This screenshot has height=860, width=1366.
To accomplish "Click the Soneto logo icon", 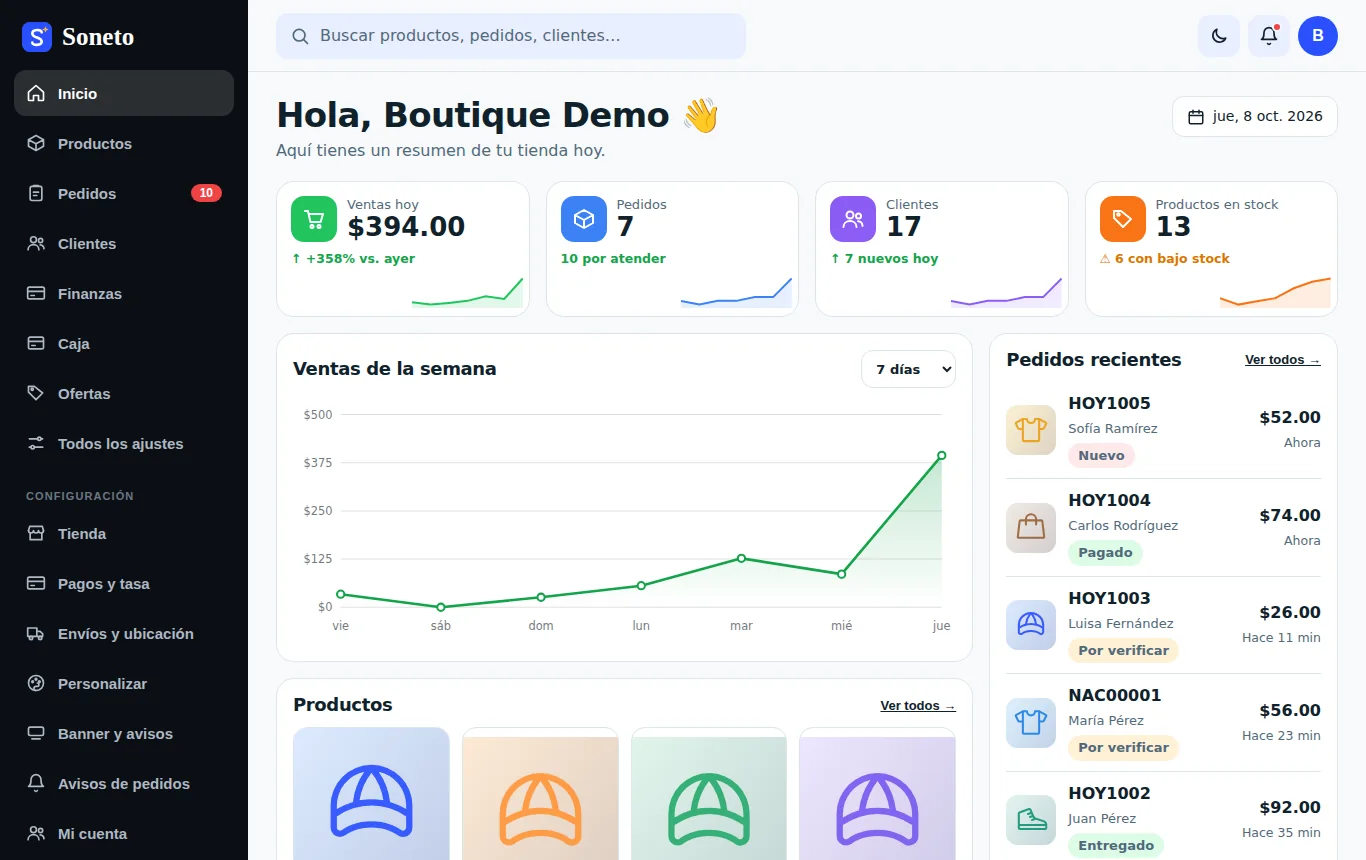I will click(36, 37).
